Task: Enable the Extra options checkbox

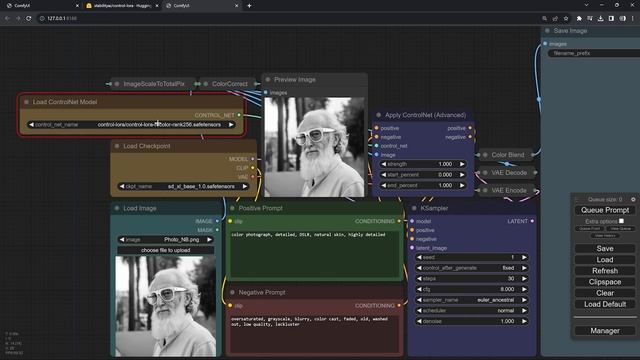Action: pos(621,221)
